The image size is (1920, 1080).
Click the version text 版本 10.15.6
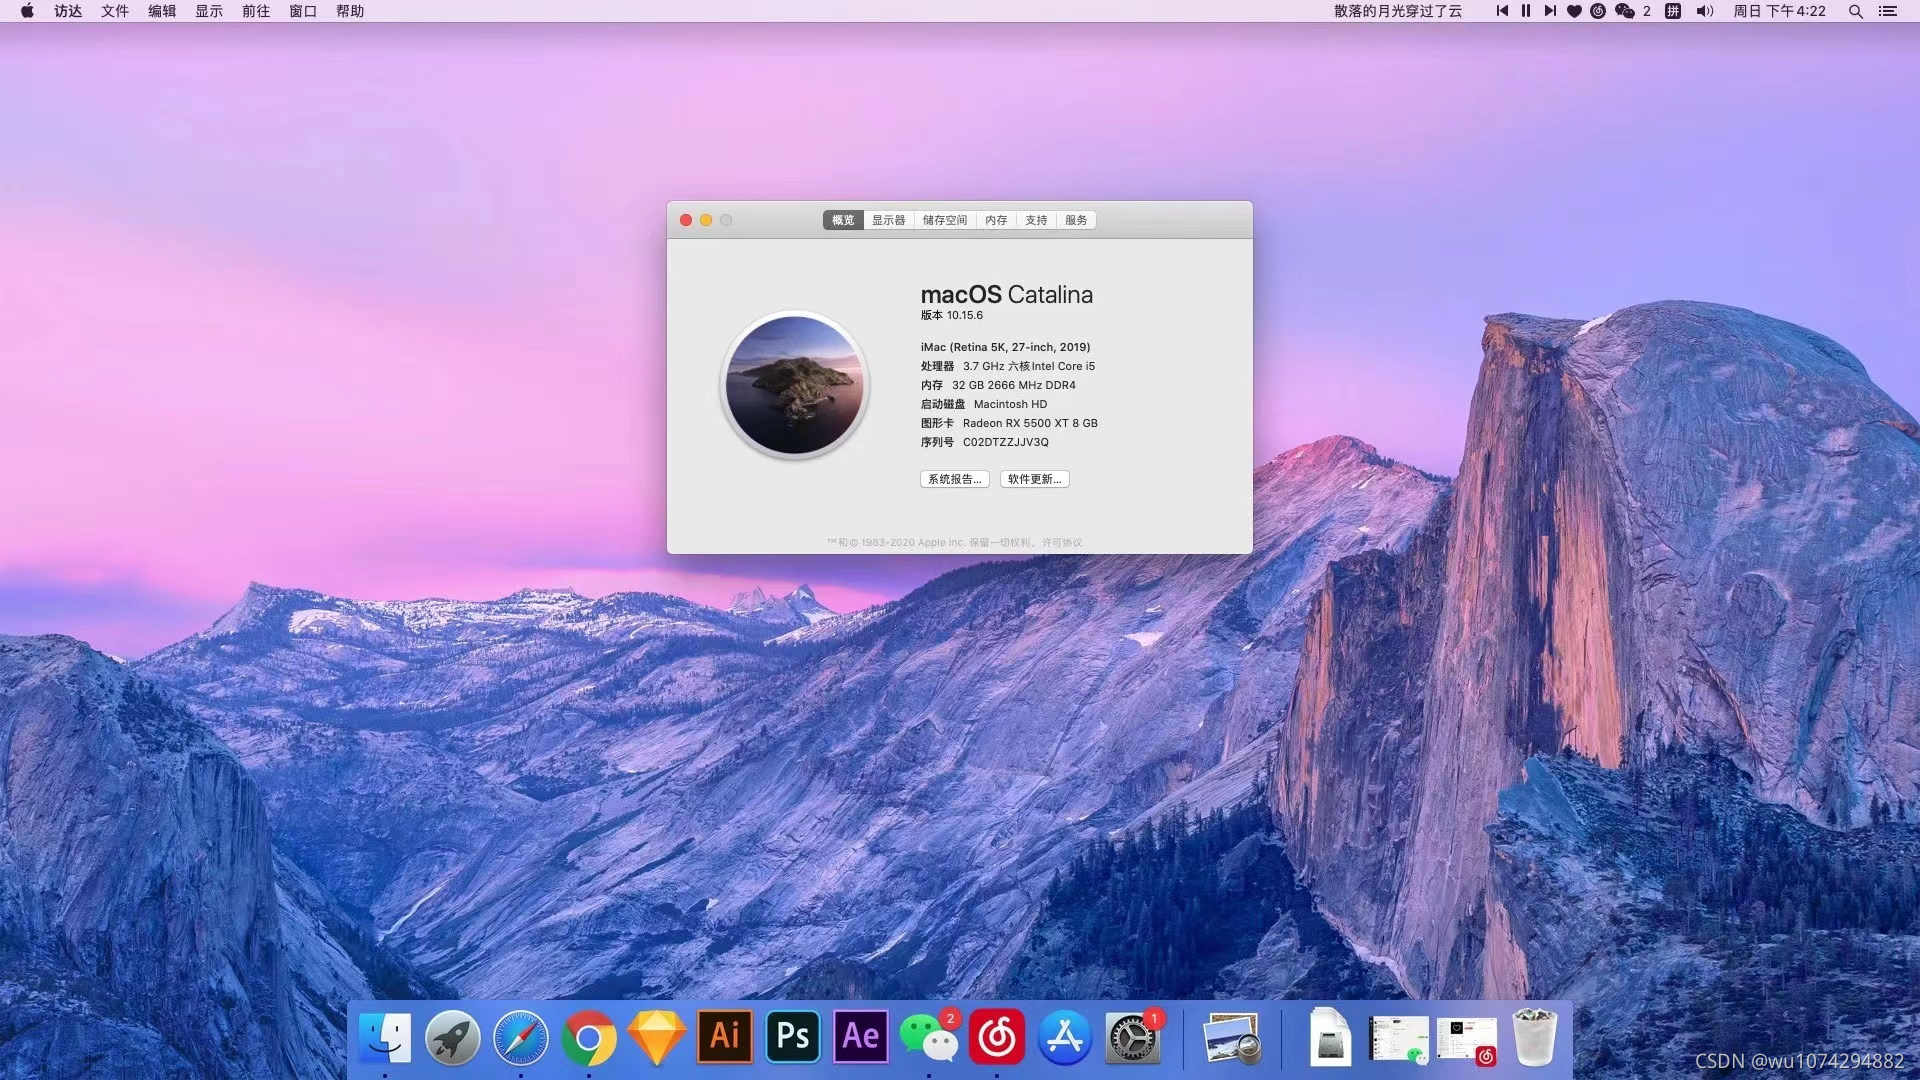coord(952,315)
